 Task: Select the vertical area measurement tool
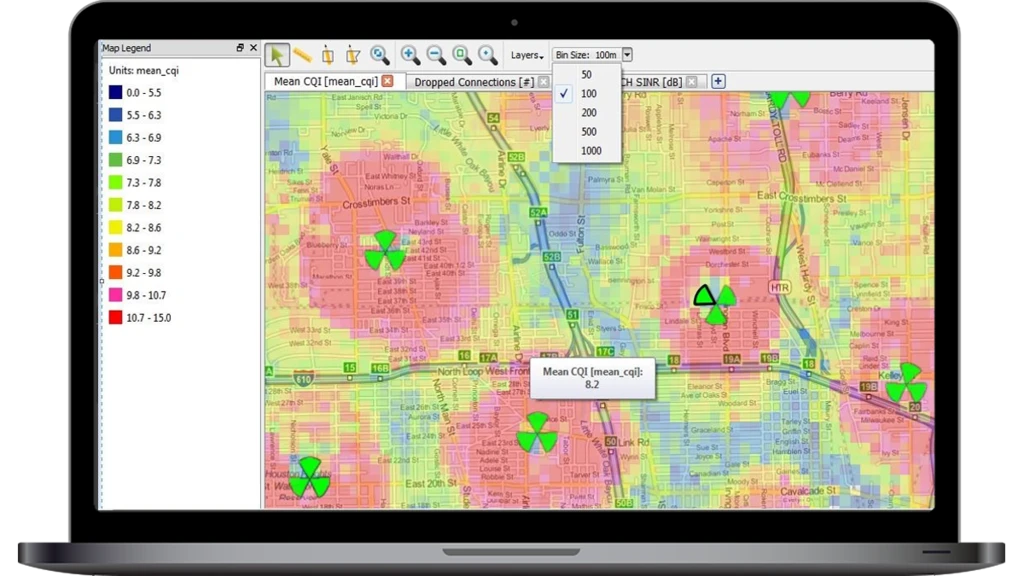coord(328,55)
